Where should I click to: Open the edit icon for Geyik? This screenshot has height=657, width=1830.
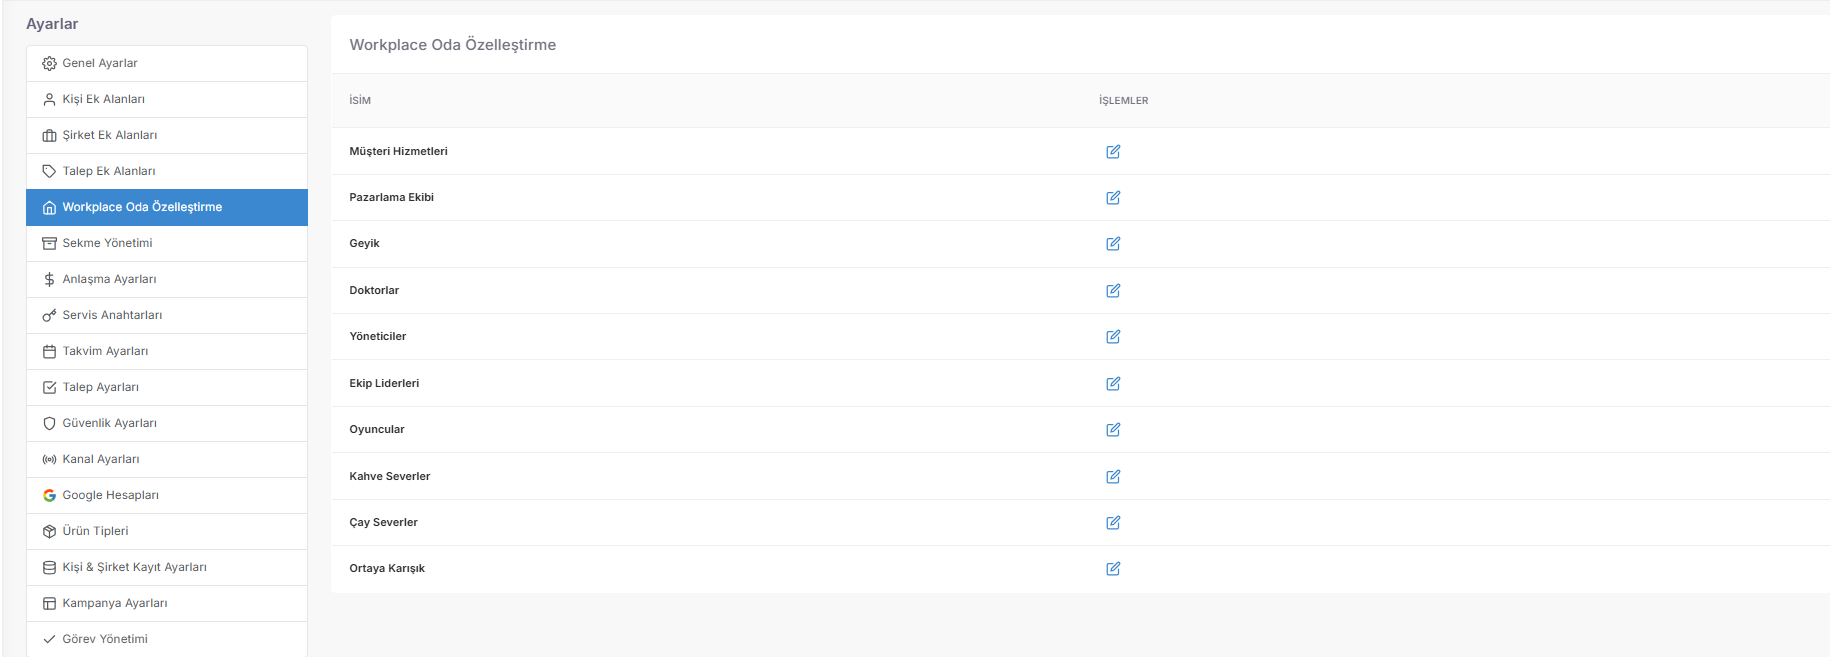tap(1113, 244)
